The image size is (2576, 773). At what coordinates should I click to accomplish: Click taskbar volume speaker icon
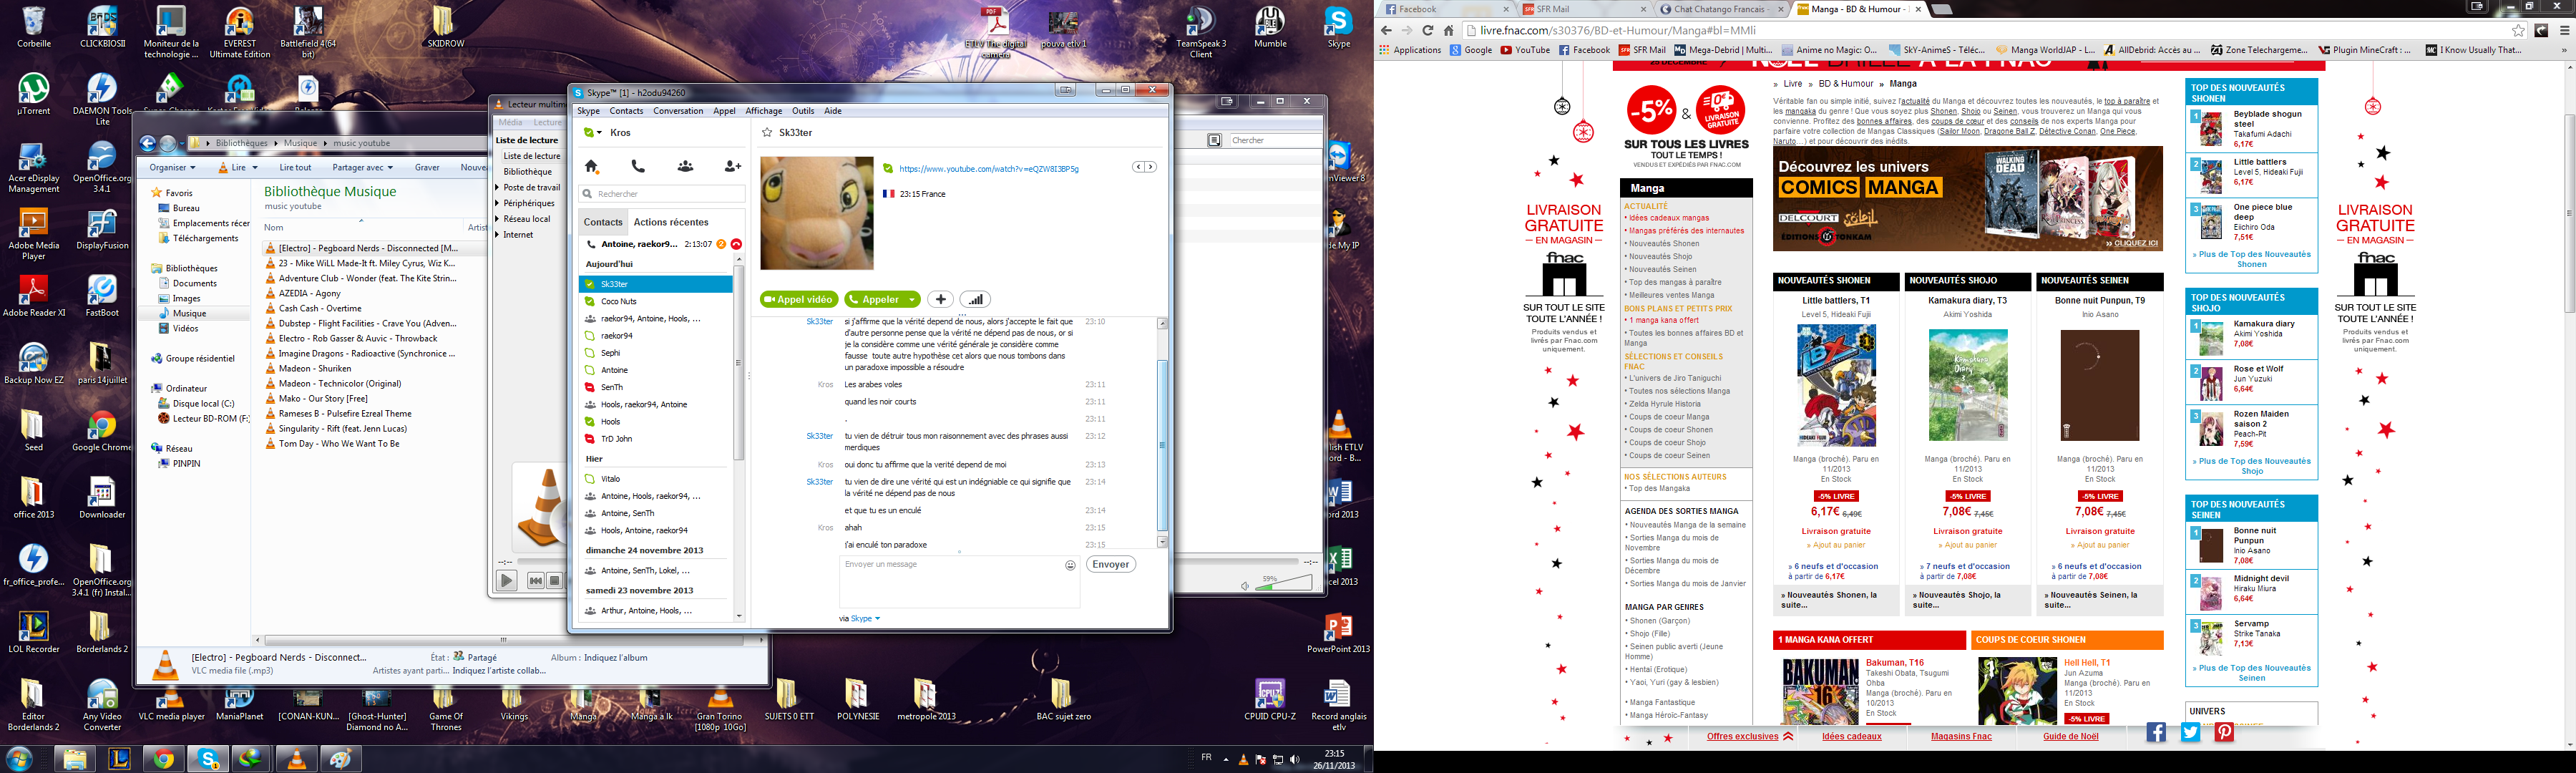coord(1295,760)
